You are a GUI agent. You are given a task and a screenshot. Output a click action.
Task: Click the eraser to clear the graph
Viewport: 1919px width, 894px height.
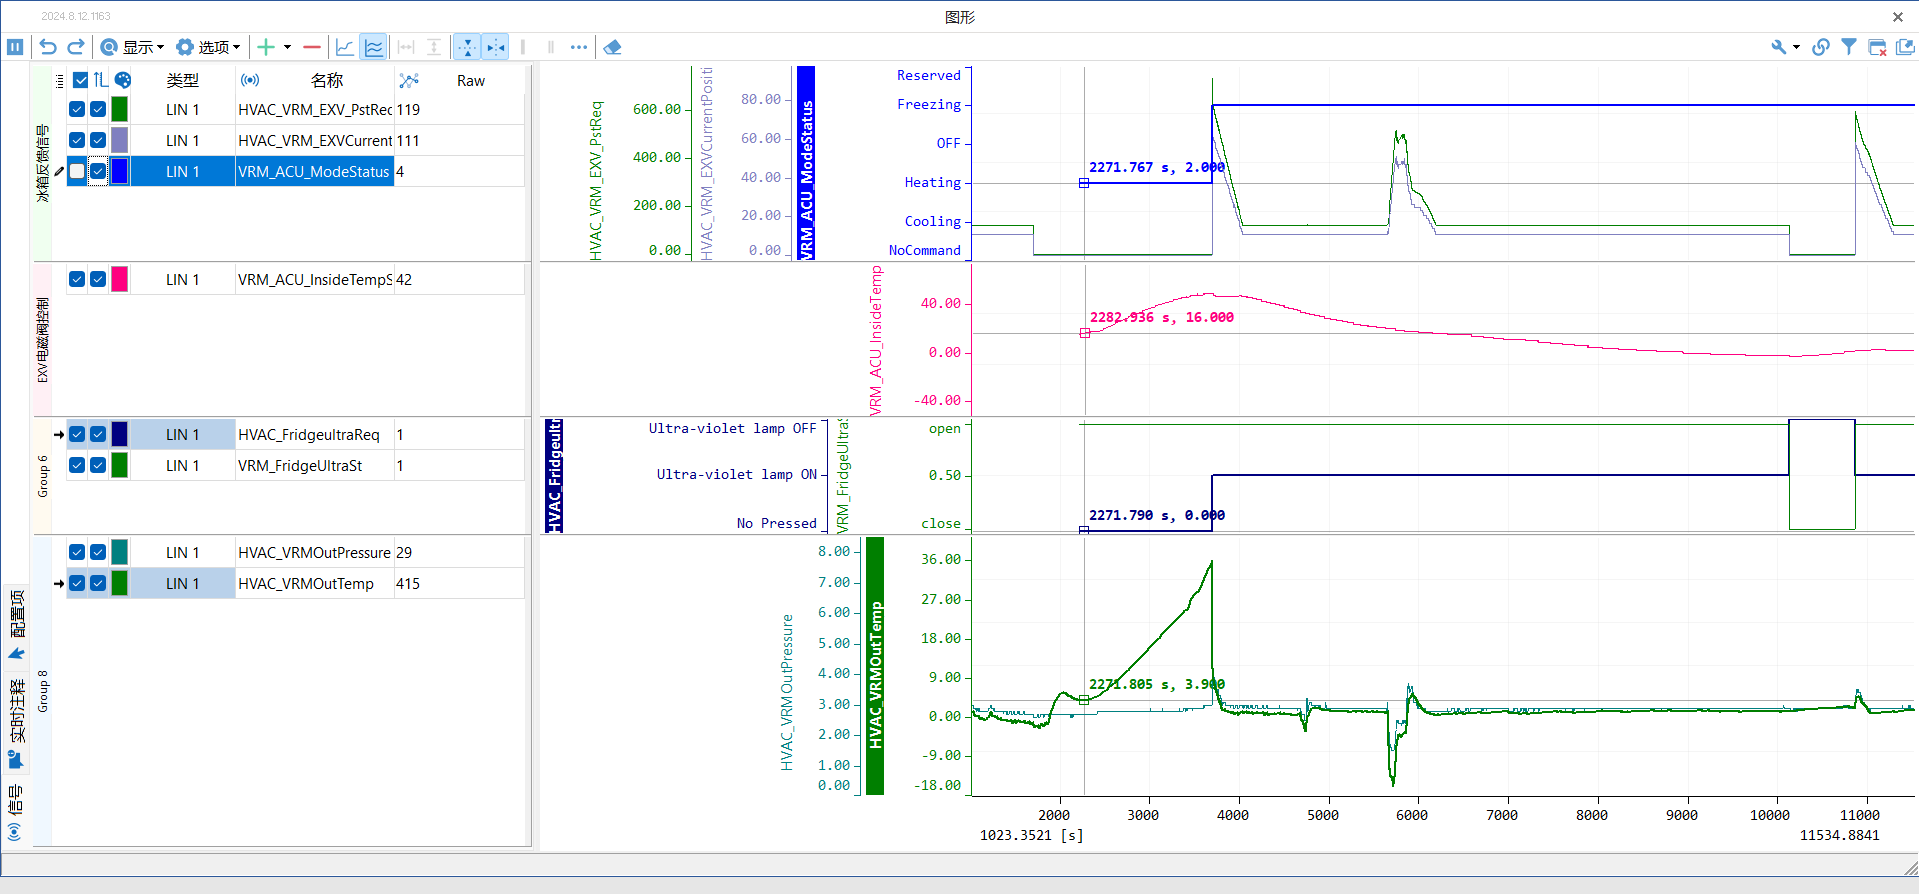613,47
